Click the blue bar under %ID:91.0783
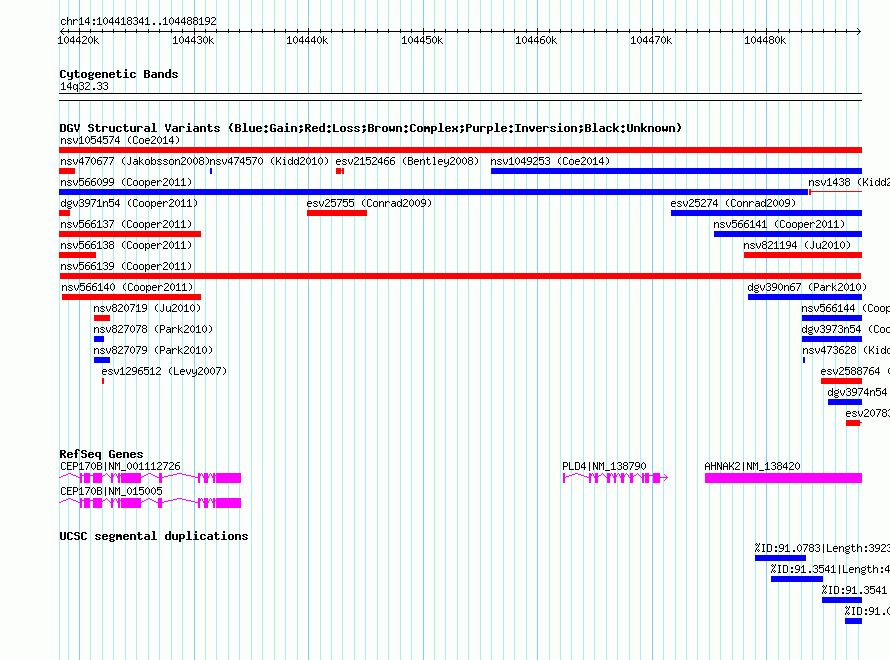Image resolution: width=890 pixels, height=660 pixels. [x=780, y=558]
